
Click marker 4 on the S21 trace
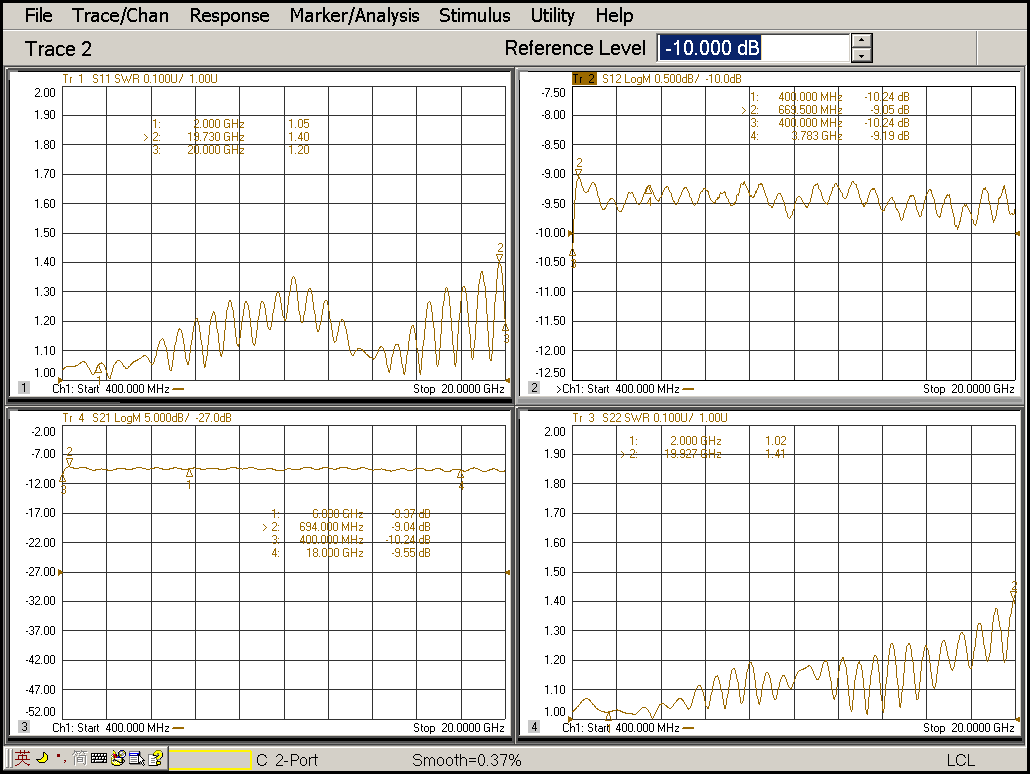[x=460, y=480]
